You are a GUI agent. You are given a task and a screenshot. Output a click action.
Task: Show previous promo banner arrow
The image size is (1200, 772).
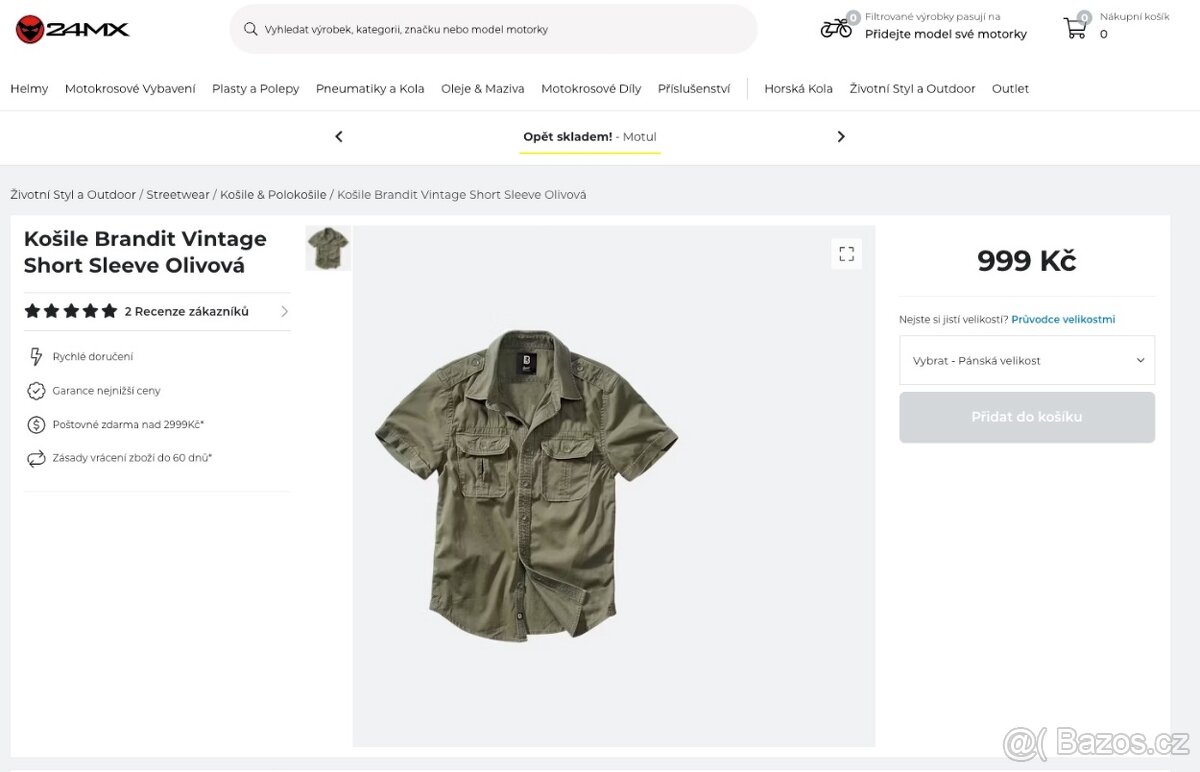(x=338, y=137)
